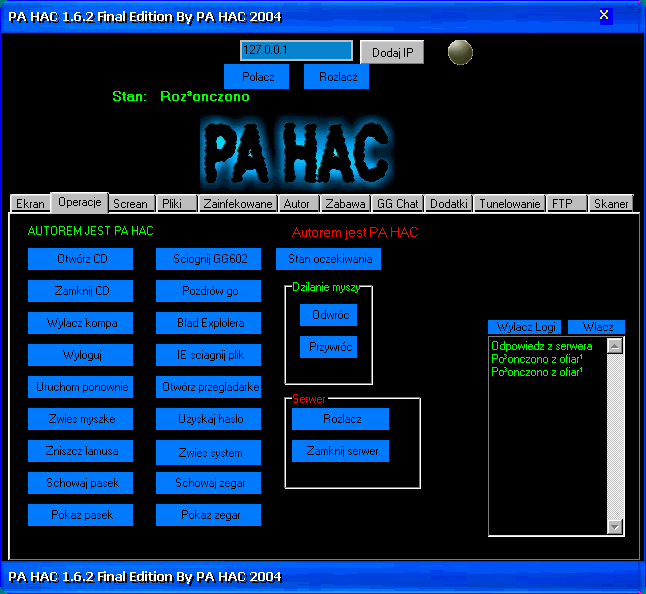Switch to the Skaner tab

click(610, 203)
